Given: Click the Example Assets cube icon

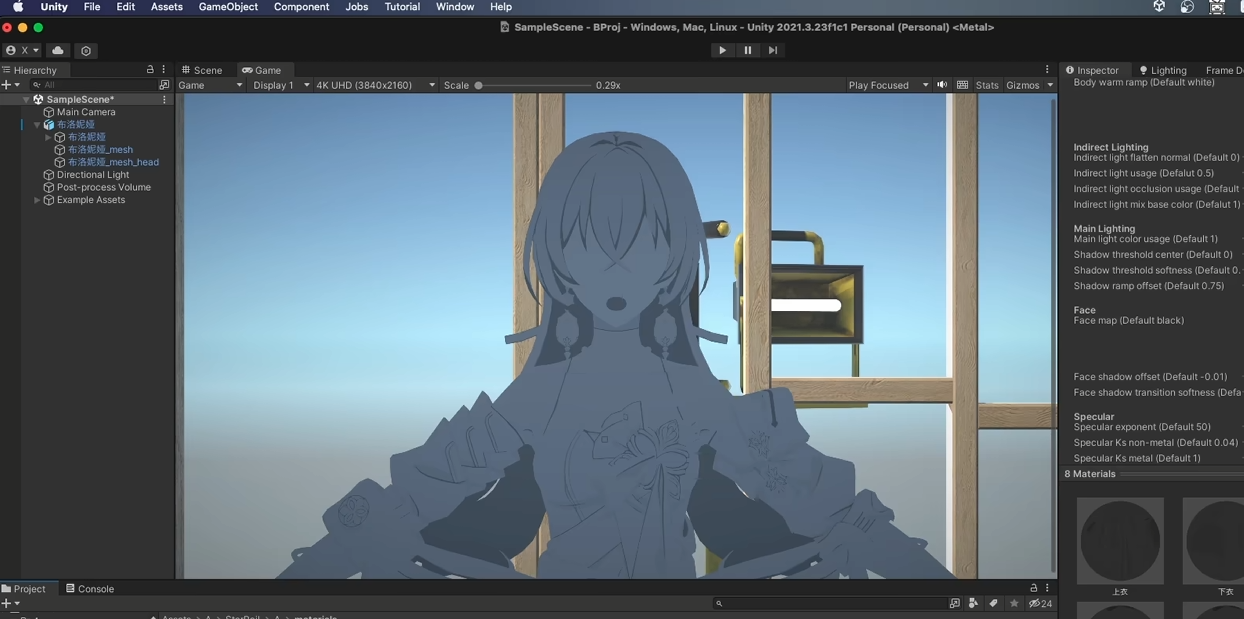Looking at the screenshot, I should click(48, 200).
